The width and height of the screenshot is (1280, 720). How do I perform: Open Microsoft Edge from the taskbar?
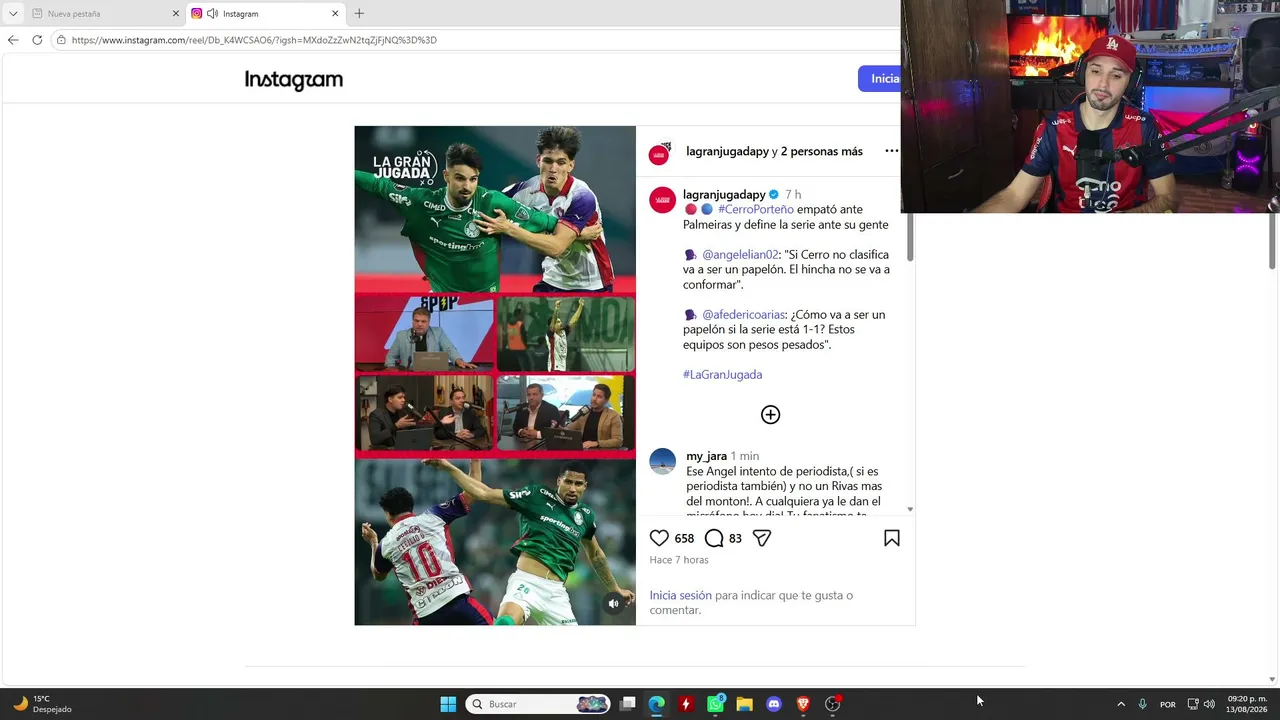pyautogui.click(x=656, y=704)
